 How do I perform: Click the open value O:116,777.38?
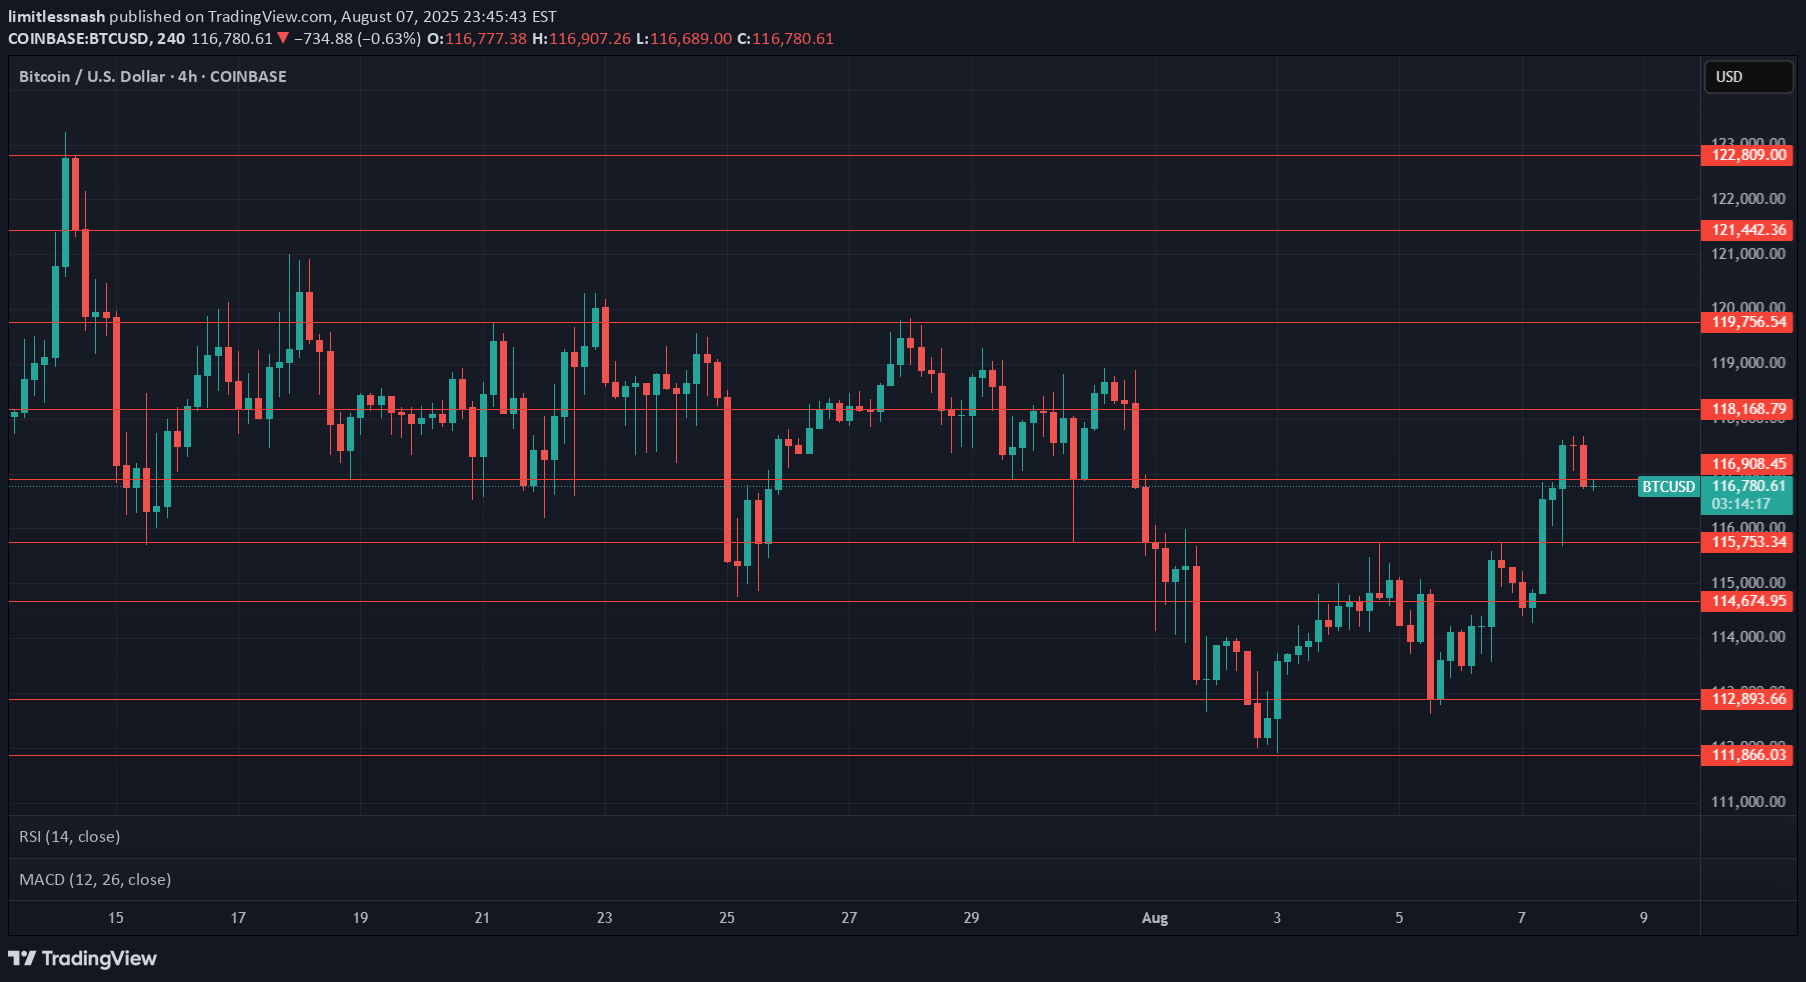point(477,38)
